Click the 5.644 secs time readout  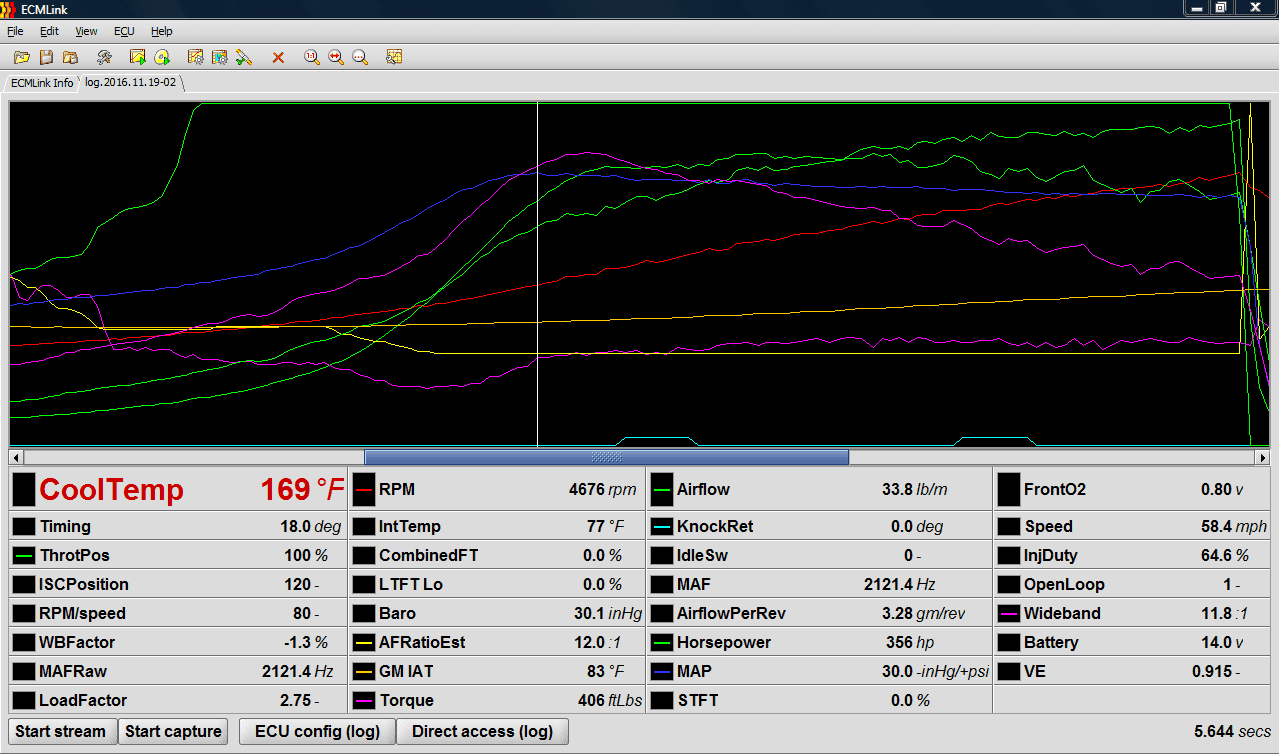tap(1232, 731)
